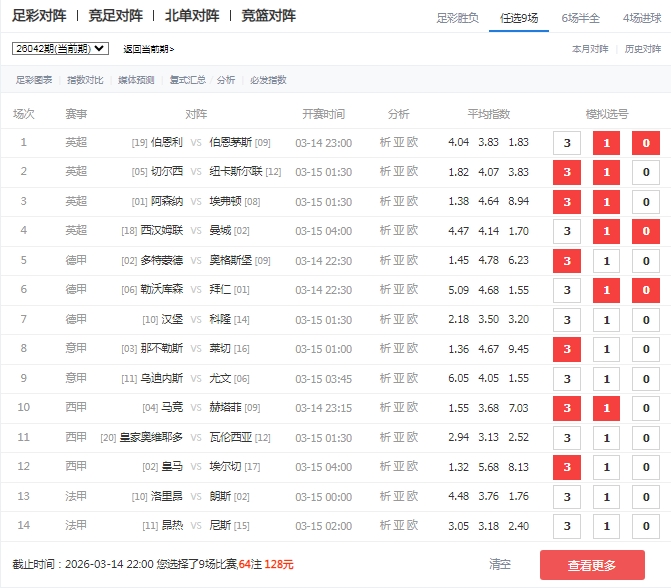Open 析 analysis for match 2 切尔西
This screenshot has width=671, height=588.
(385, 172)
